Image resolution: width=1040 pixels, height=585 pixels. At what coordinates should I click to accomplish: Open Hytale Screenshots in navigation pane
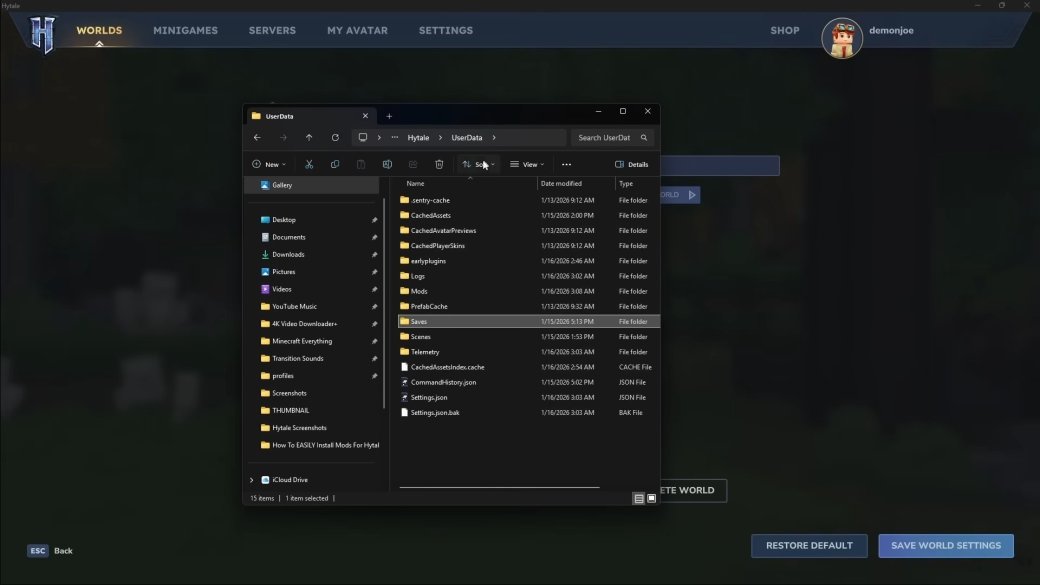coord(299,428)
